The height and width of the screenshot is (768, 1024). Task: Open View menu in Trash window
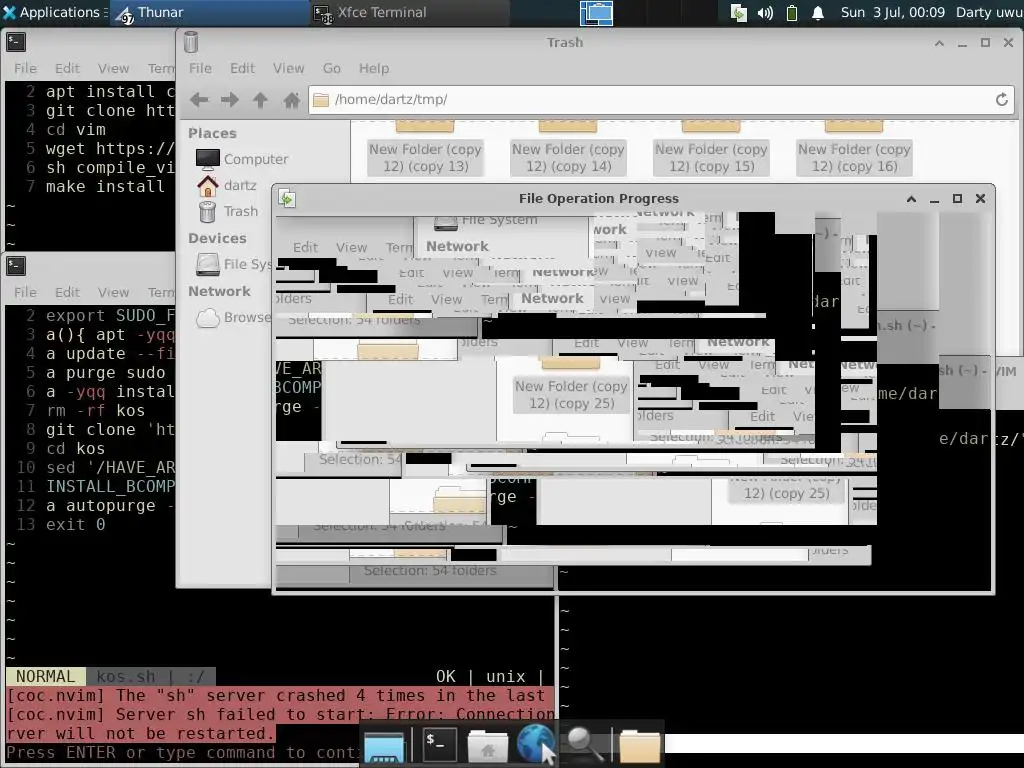289,69
